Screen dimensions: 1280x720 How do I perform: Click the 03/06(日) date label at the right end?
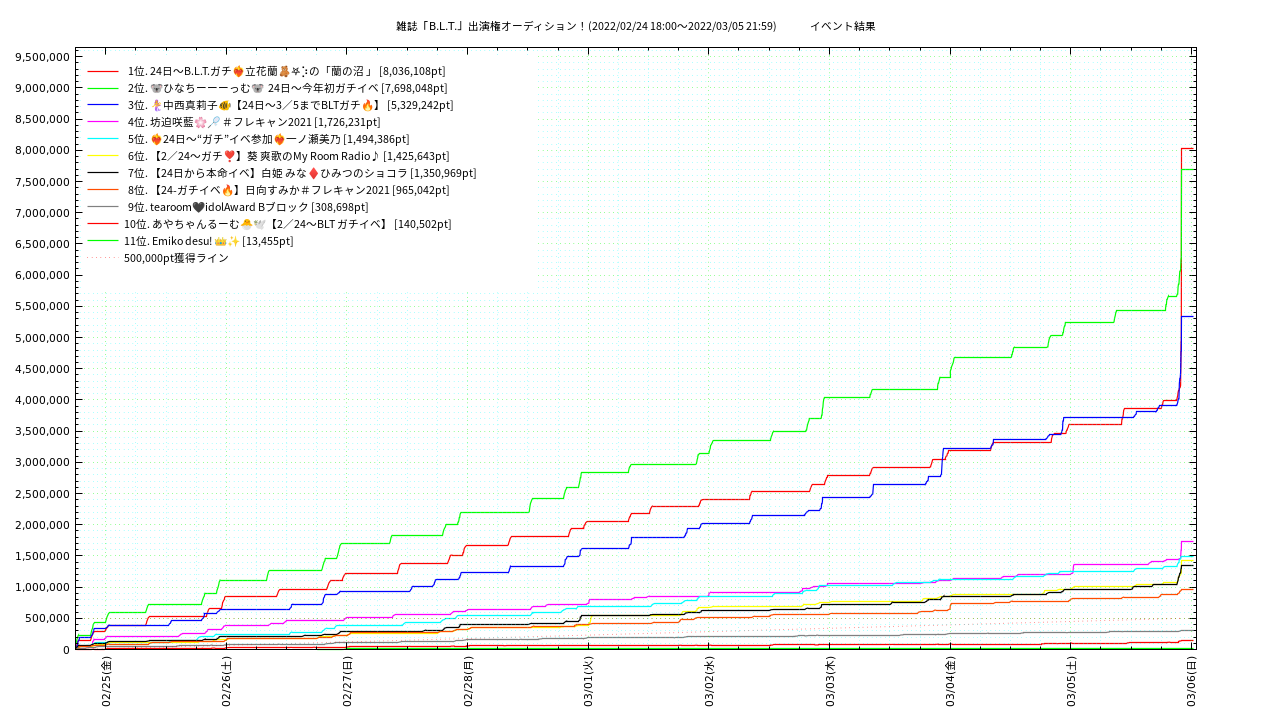click(x=1191, y=682)
